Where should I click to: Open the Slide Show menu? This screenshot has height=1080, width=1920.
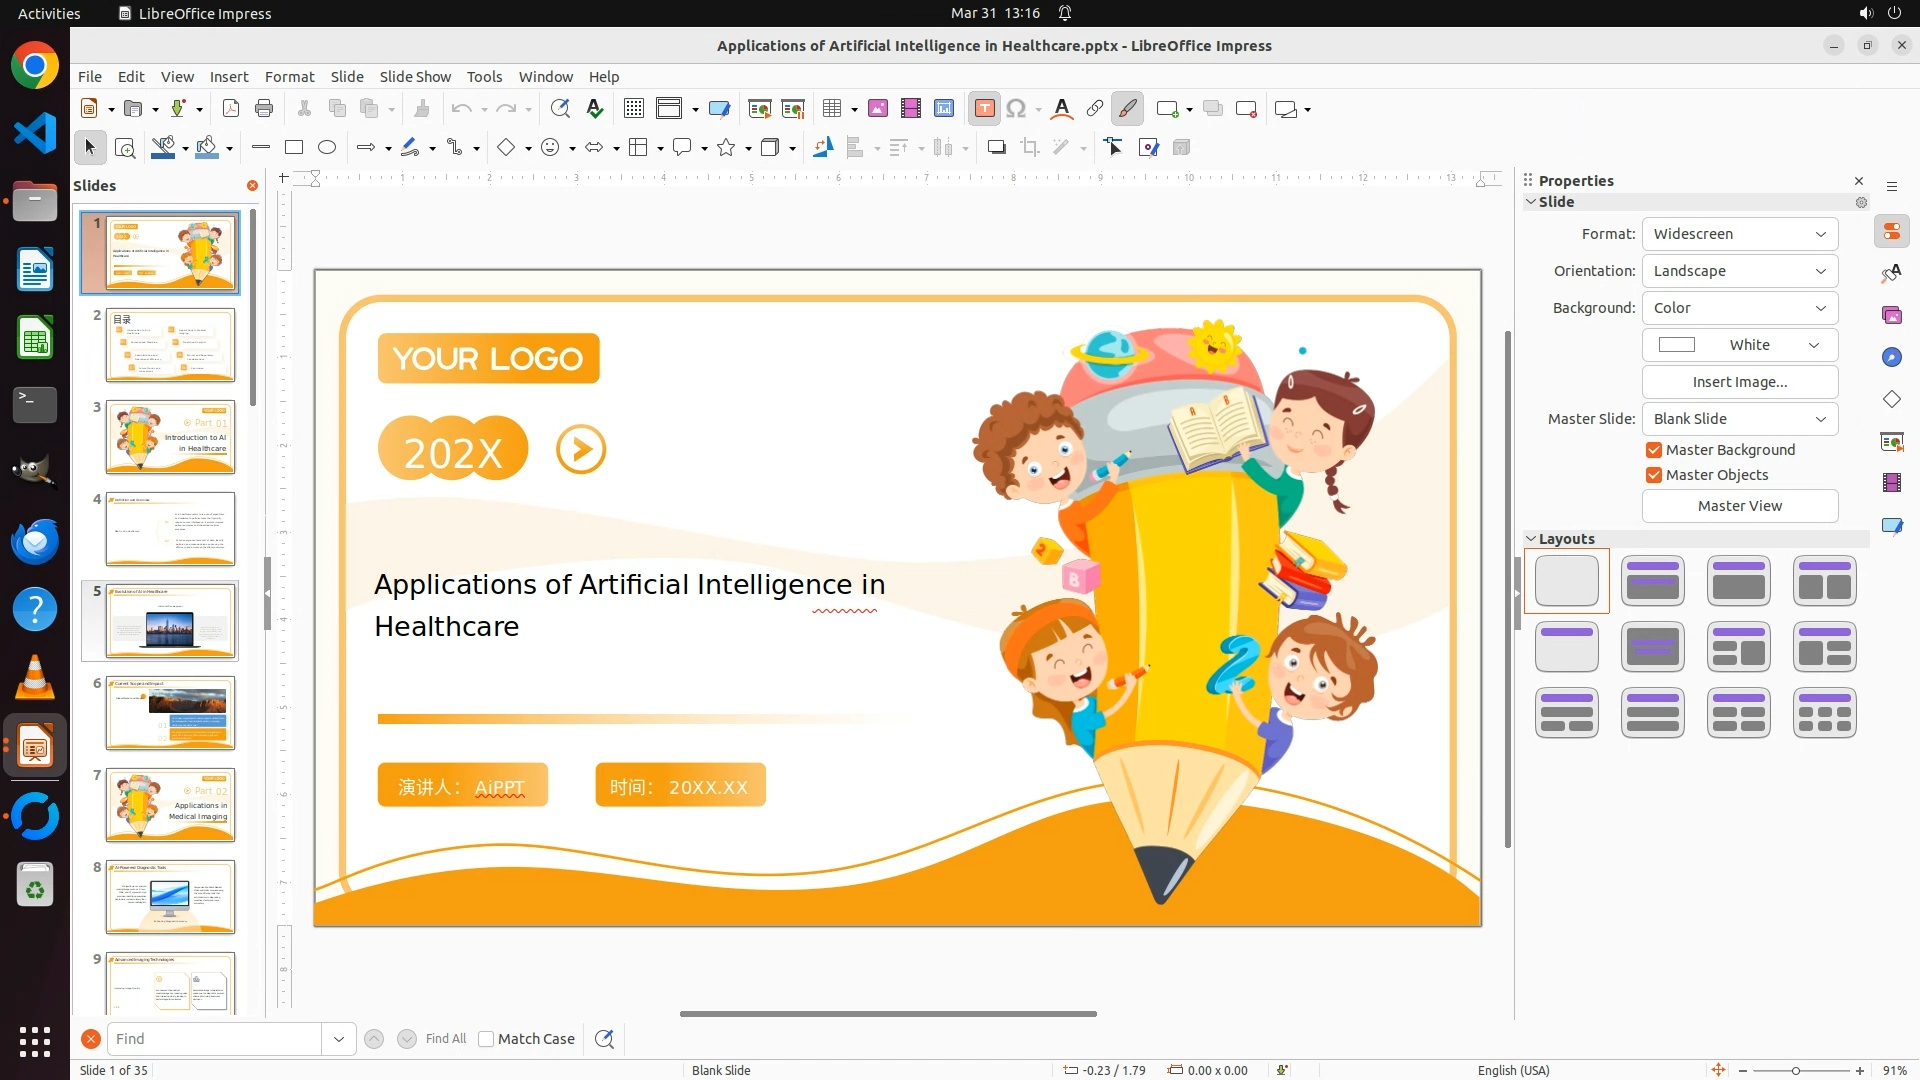415,77
